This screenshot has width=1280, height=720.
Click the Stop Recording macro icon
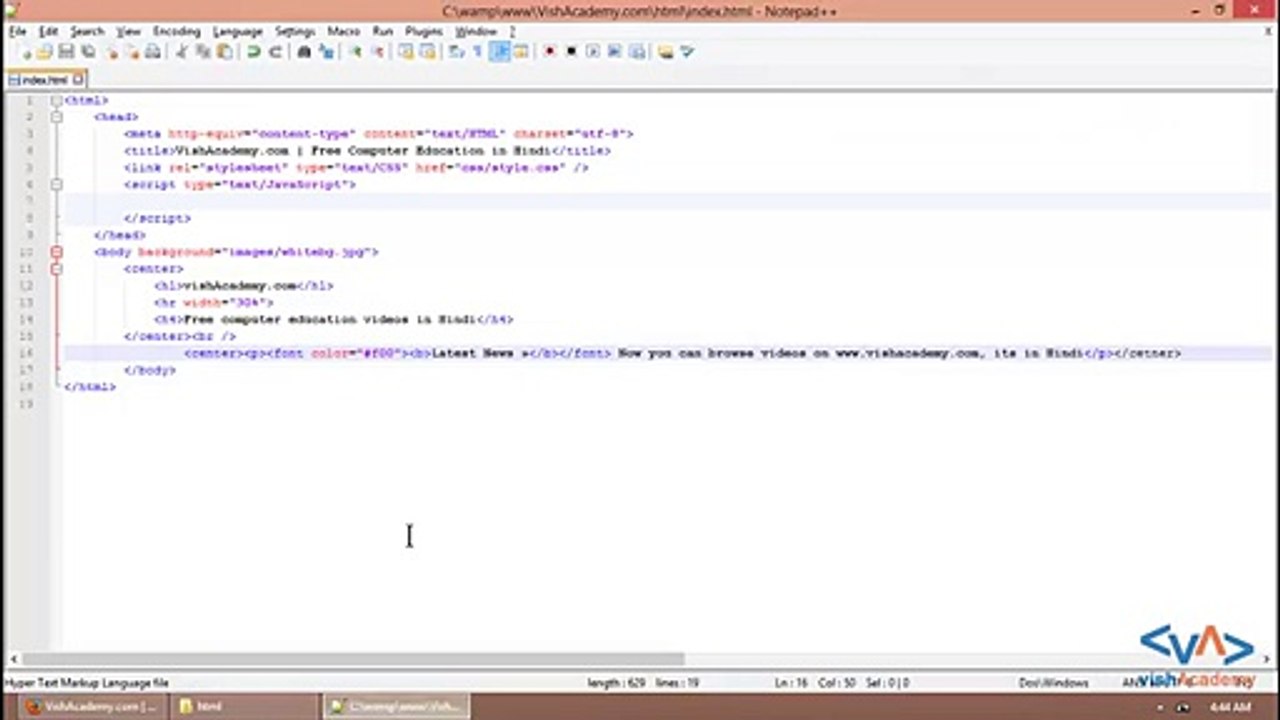tap(571, 51)
